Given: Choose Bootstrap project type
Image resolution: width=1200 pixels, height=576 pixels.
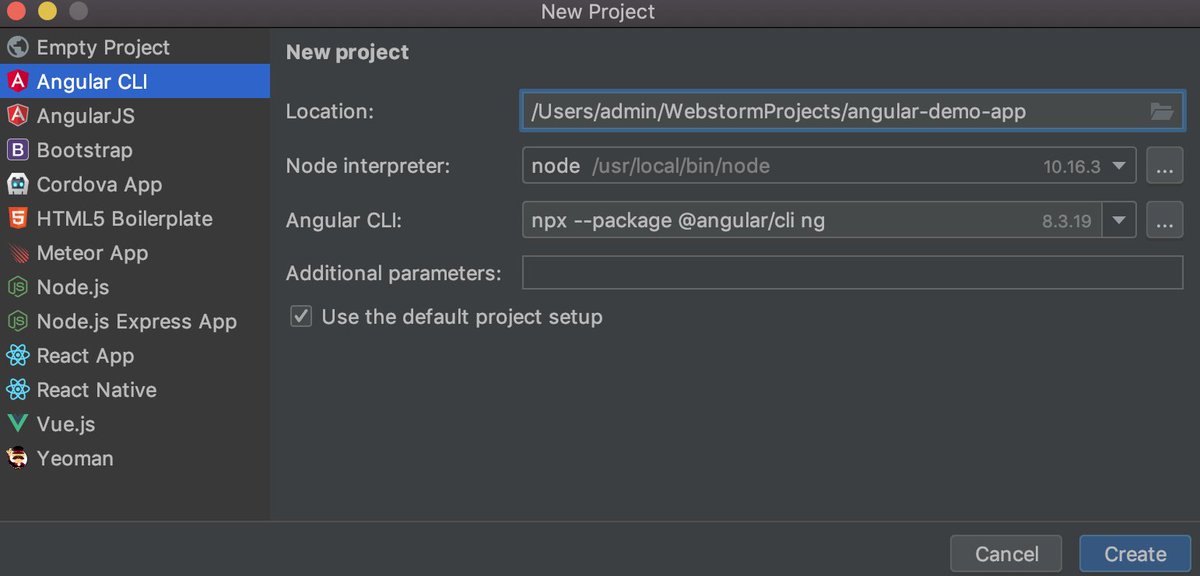Looking at the screenshot, I should pos(135,150).
